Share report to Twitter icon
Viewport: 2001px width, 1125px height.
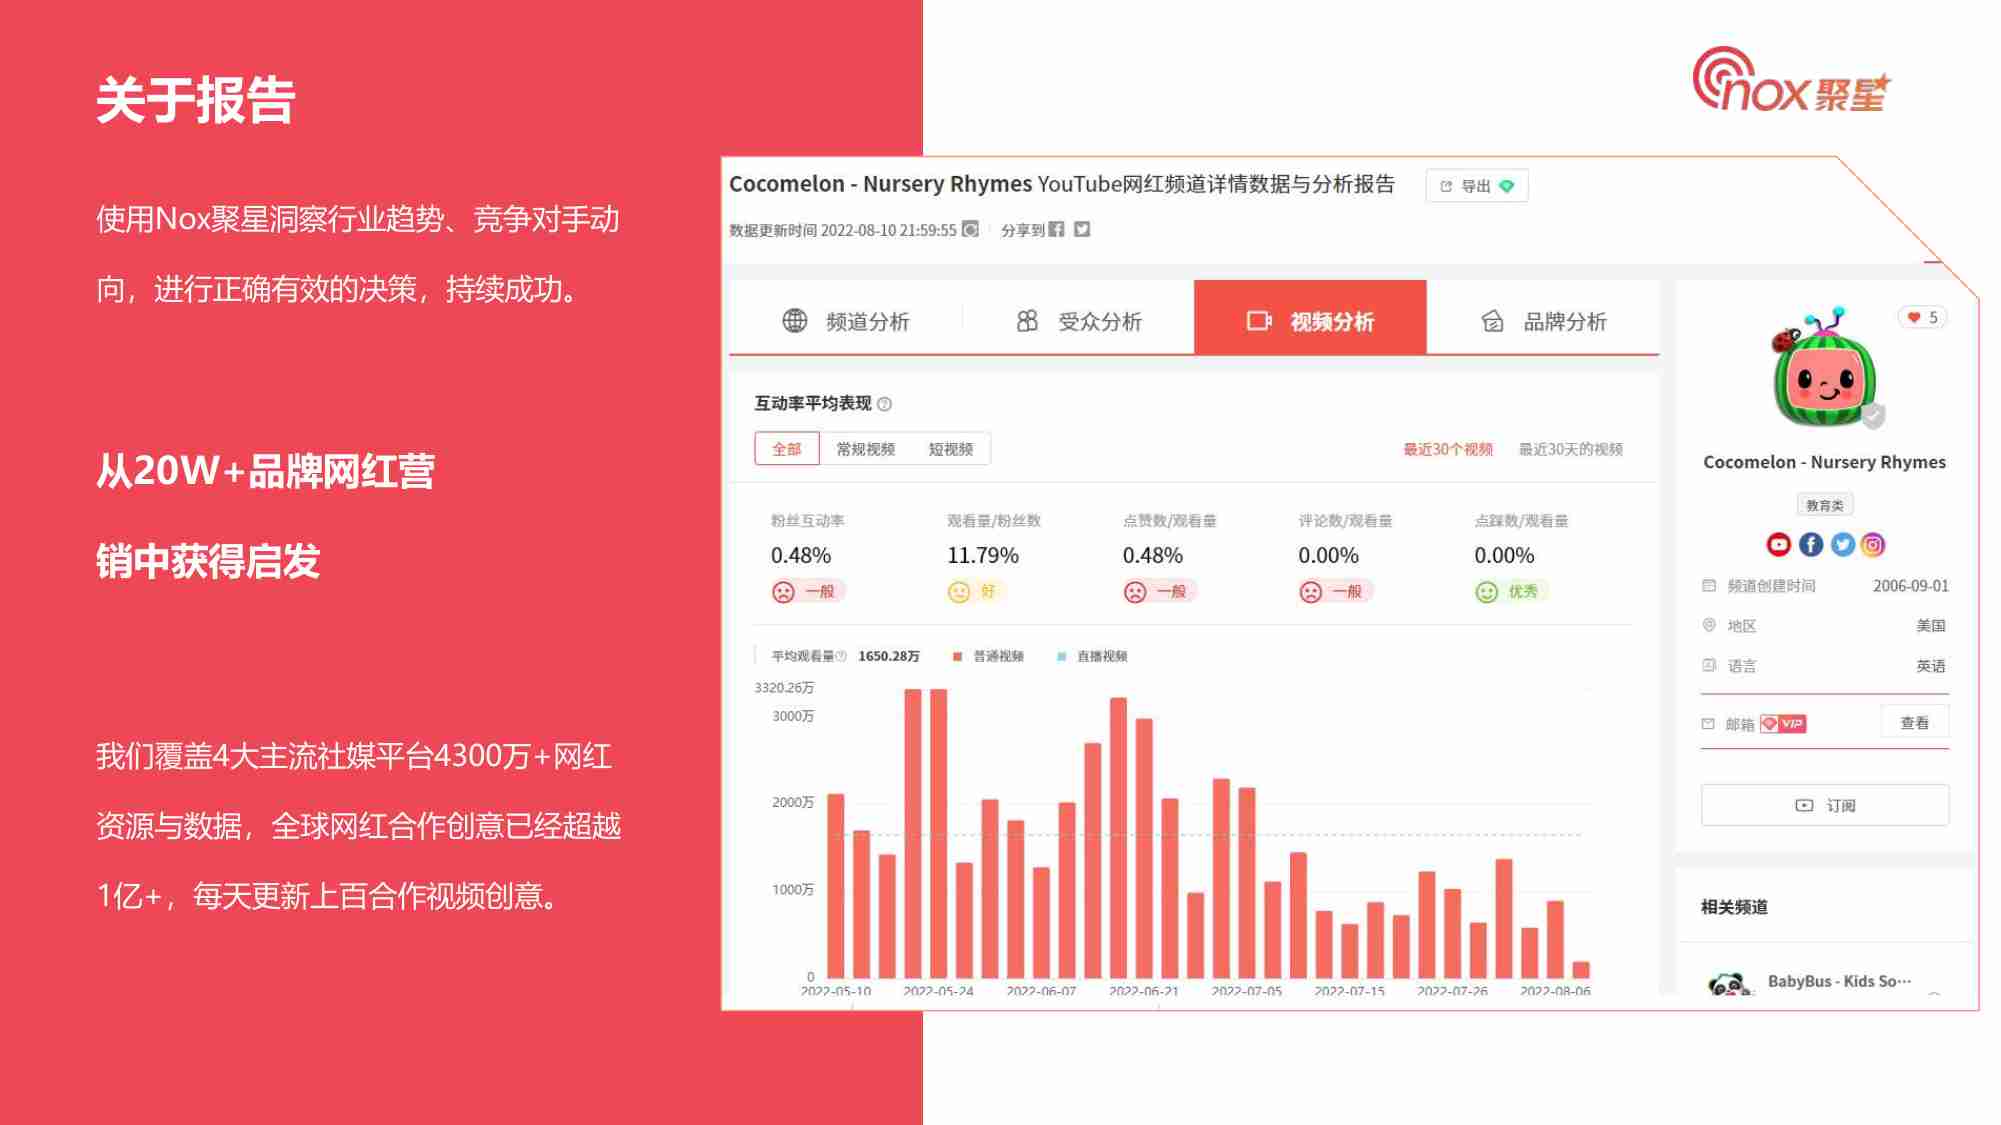pyautogui.click(x=1082, y=229)
